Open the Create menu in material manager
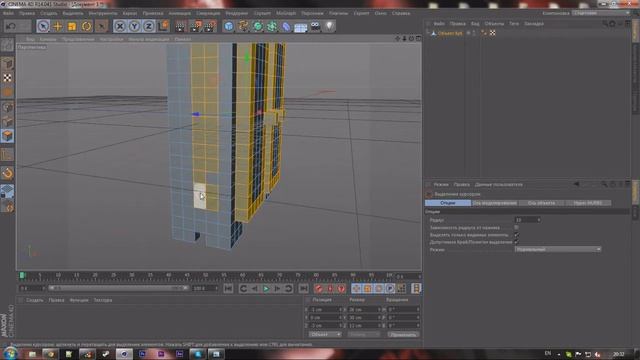 (35, 300)
